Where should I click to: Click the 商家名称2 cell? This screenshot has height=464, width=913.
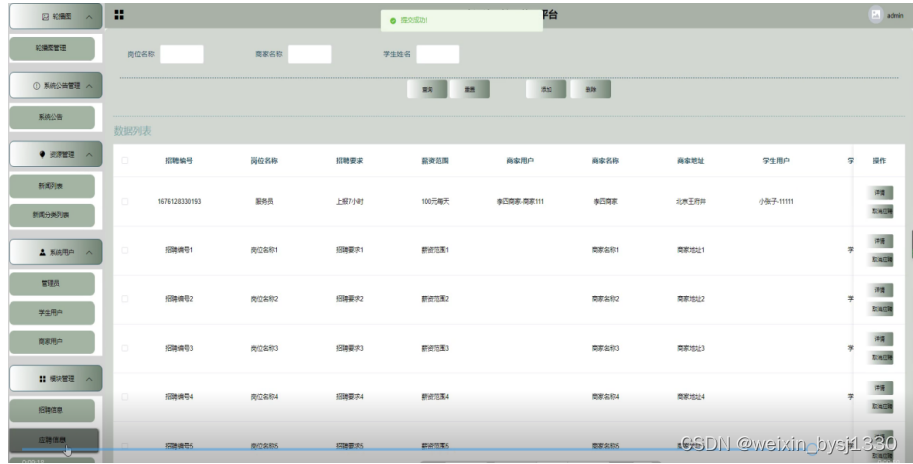point(606,299)
